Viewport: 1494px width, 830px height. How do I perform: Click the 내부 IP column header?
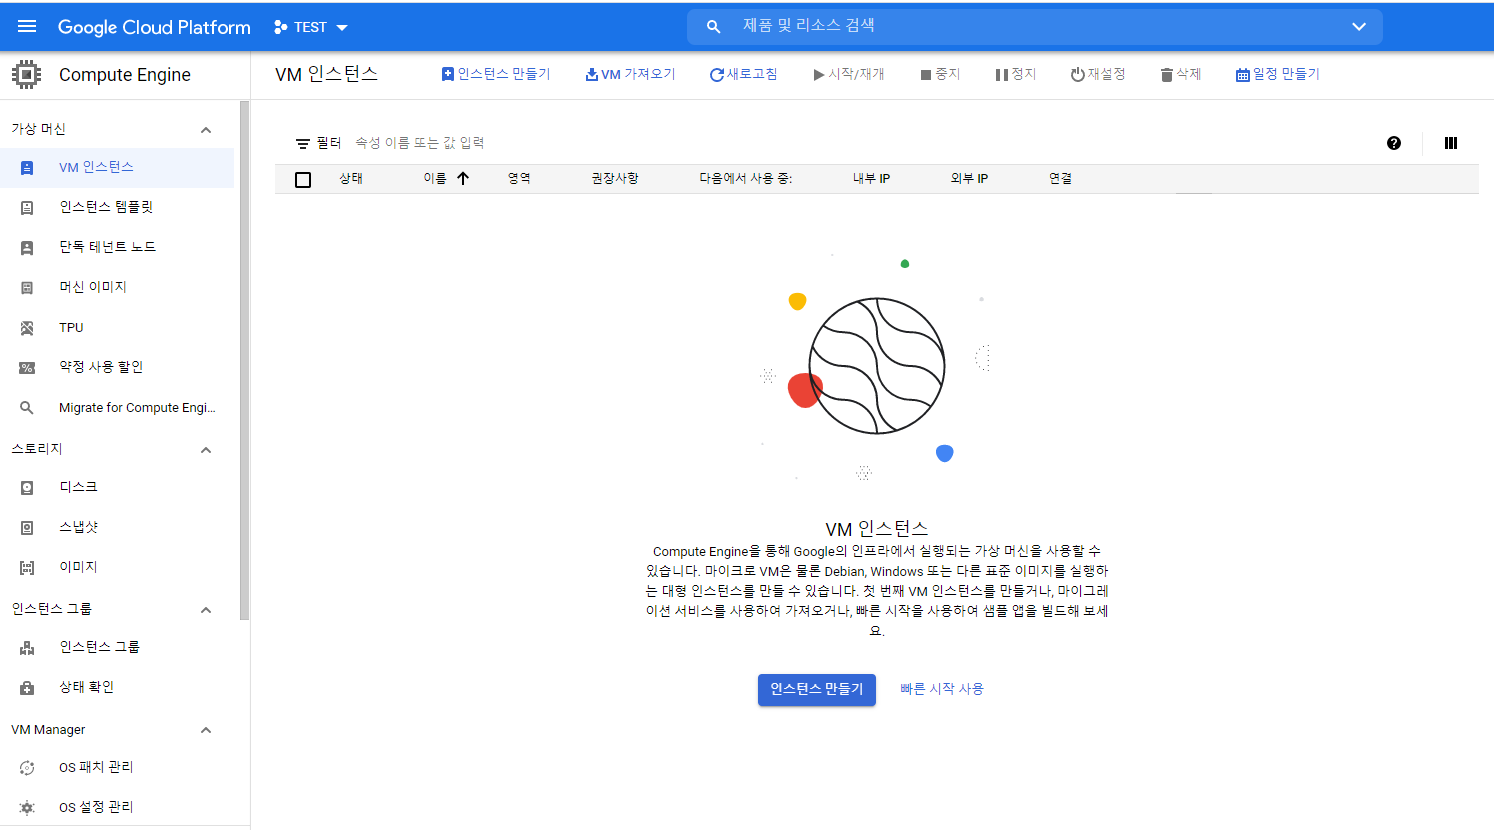point(871,179)
